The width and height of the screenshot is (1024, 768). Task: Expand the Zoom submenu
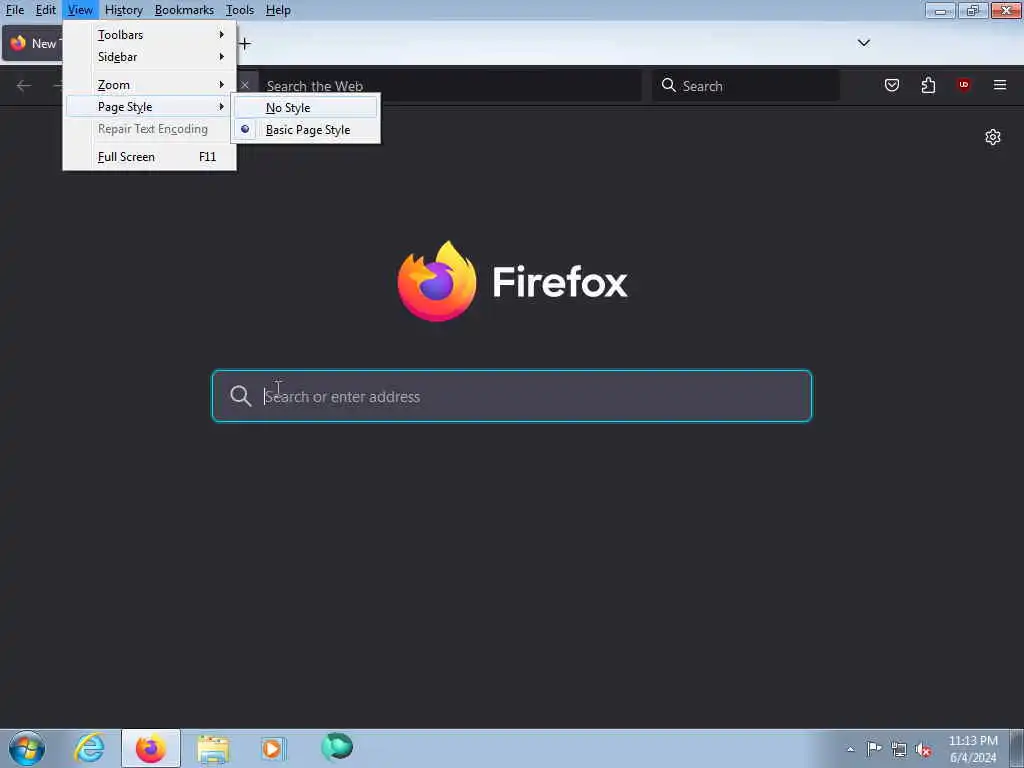click(x=150, y=85)
